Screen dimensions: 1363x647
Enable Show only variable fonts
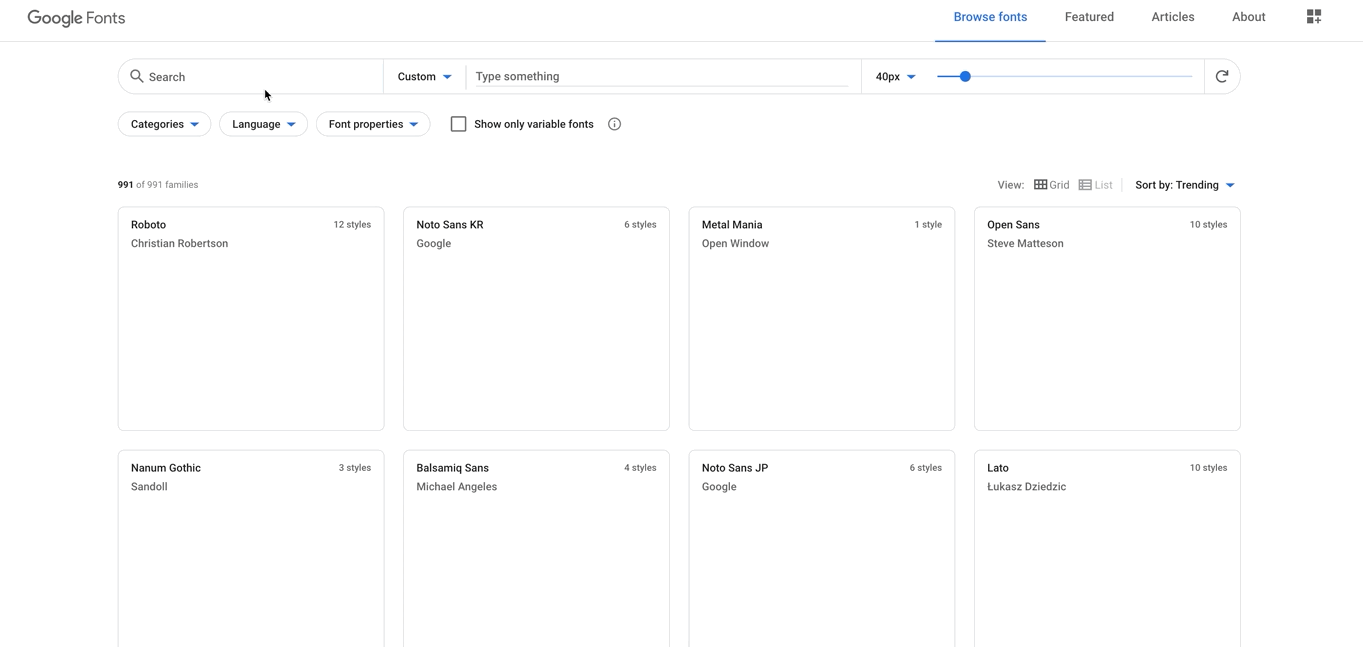[x=458, y=123]
